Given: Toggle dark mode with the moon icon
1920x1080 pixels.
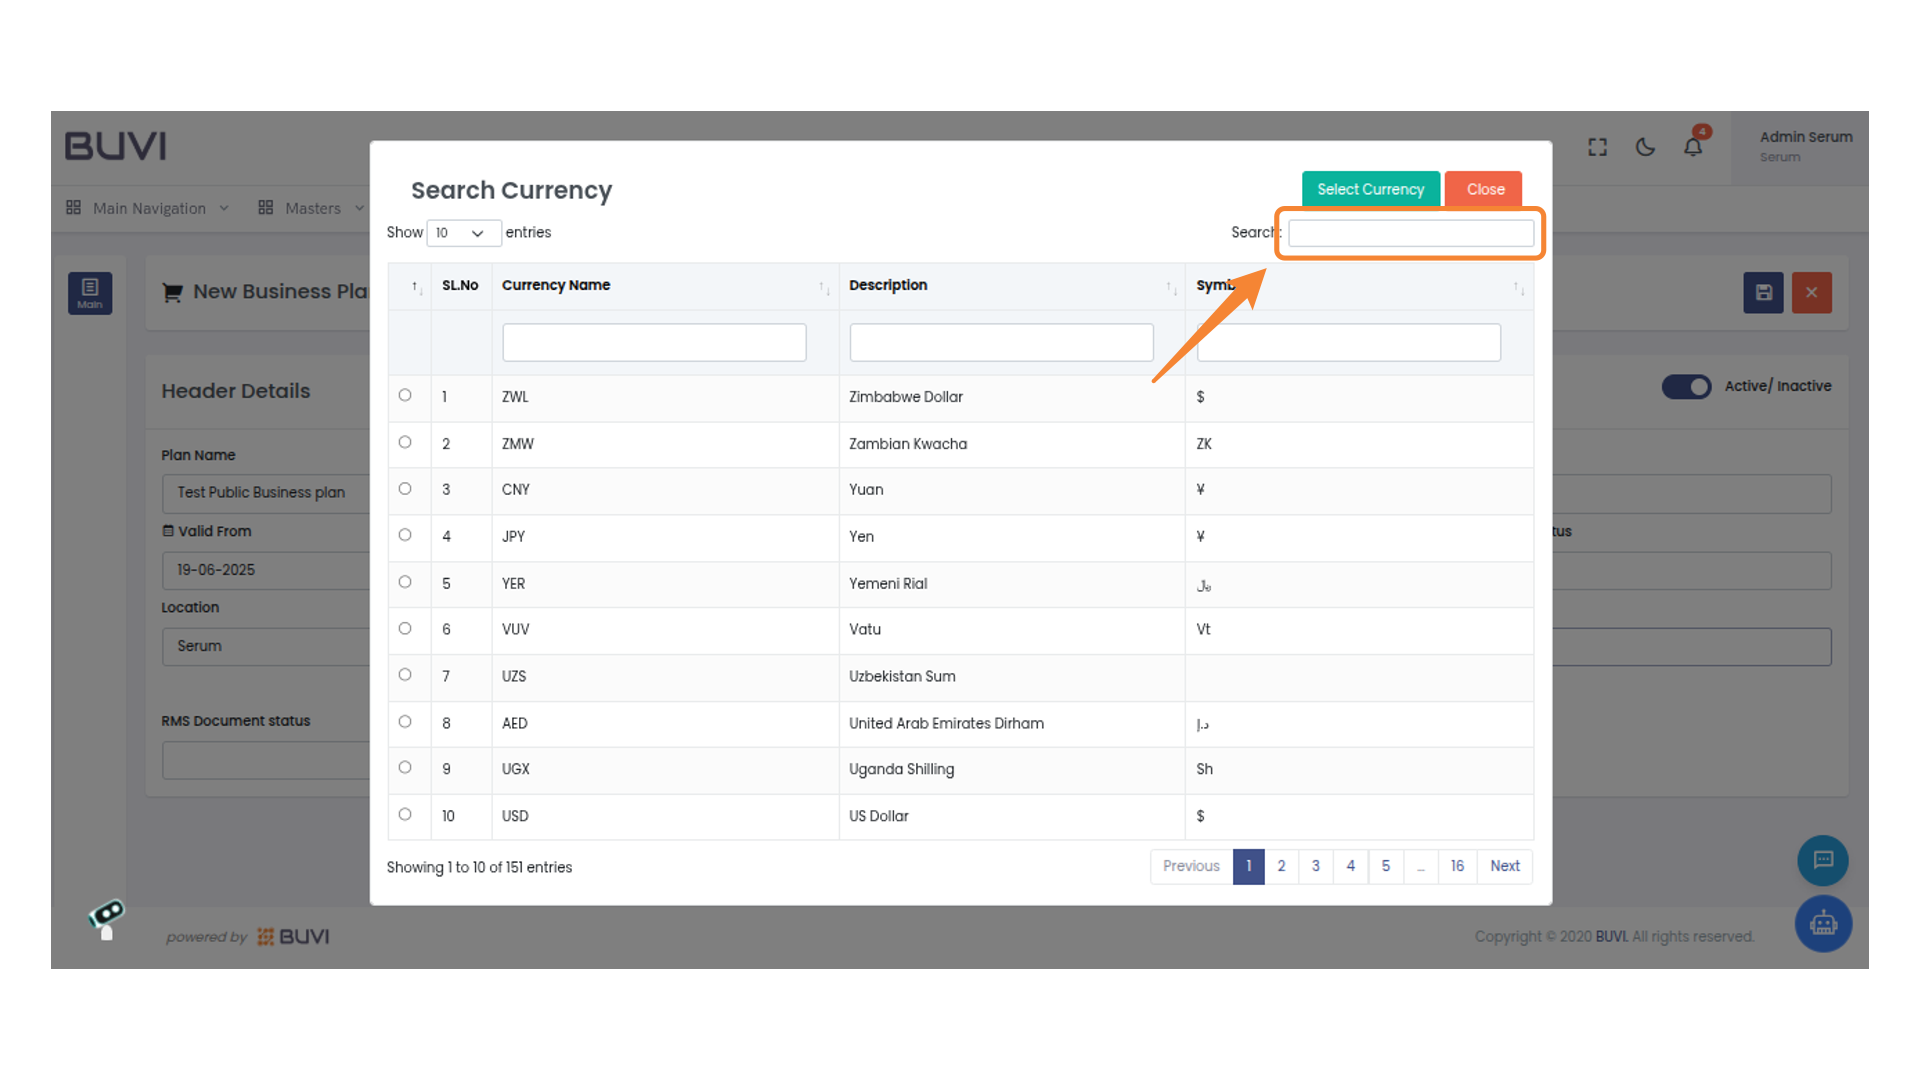Looking at the screenshot, I should pyautogui.click(x=1645, y=146).
